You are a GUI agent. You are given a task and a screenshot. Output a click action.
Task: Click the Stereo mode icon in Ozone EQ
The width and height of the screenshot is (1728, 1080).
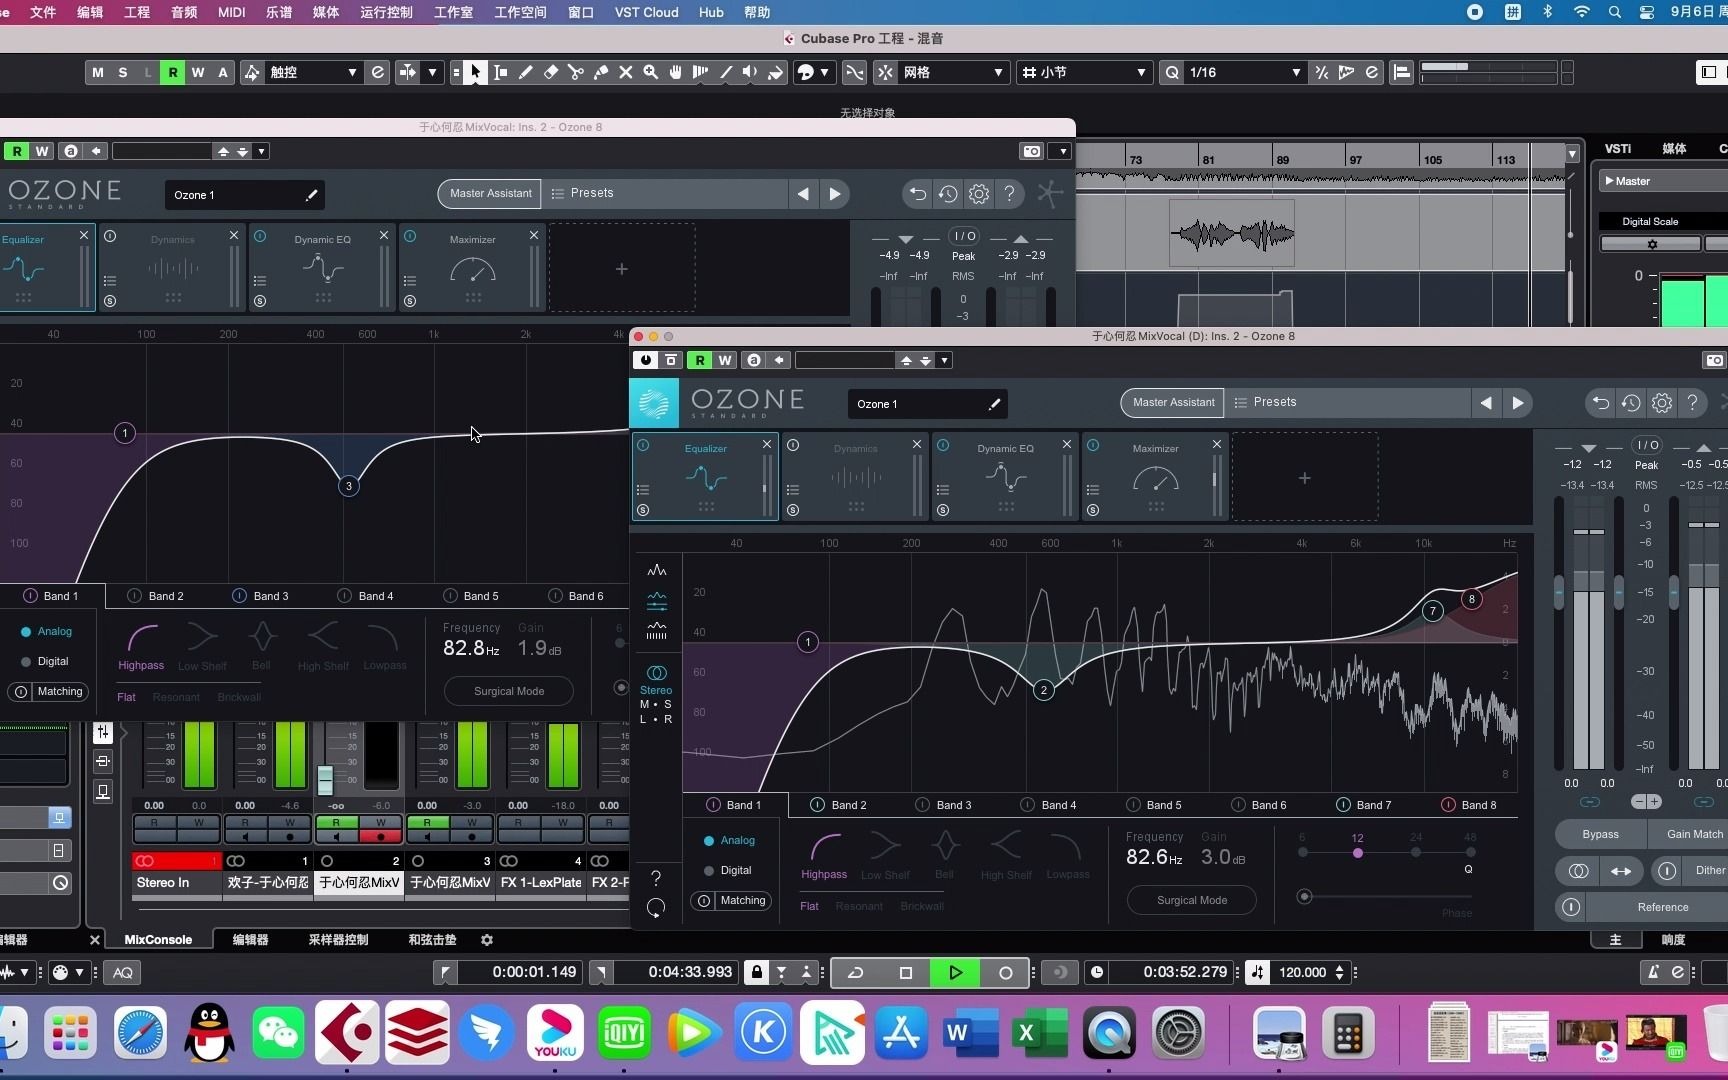[x=656, y=673]
